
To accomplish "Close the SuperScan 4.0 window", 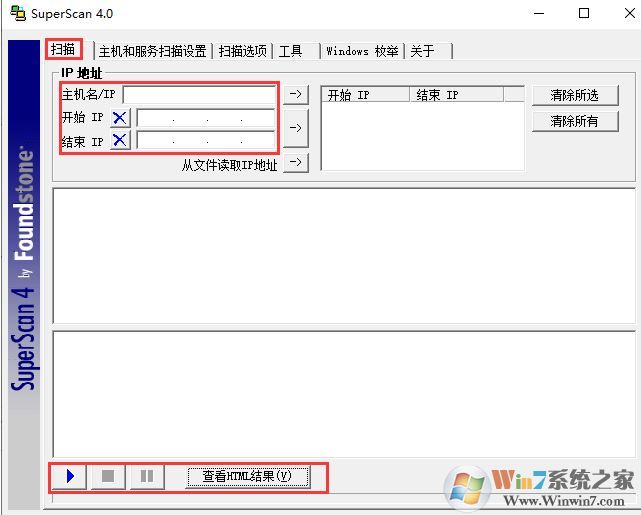I will pyautogui.click(x=630, y=13).
